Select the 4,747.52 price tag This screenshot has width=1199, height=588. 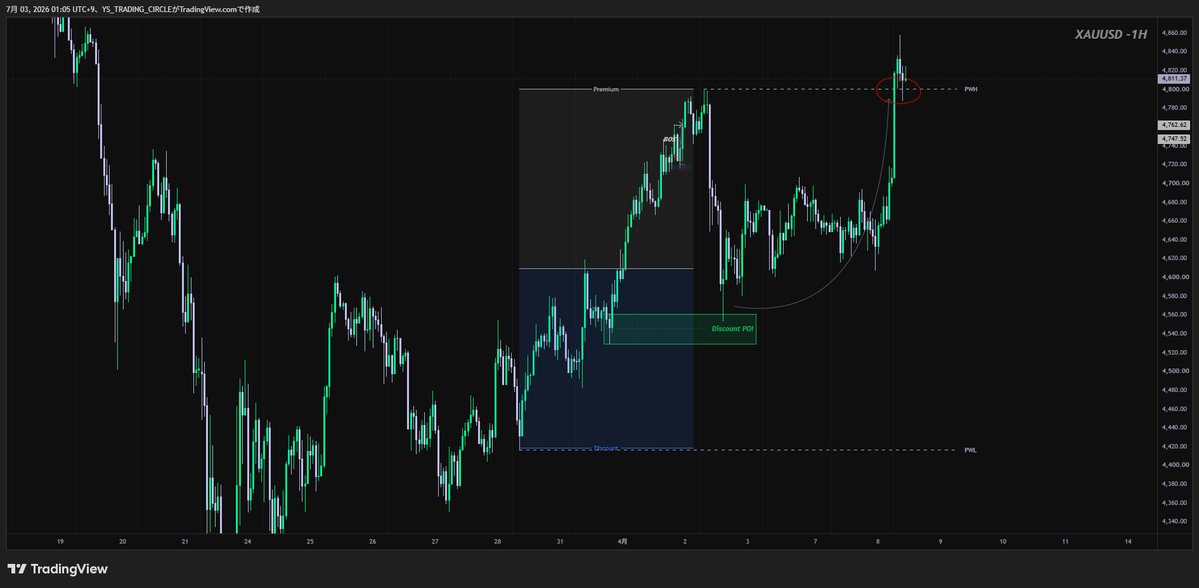pyautogui.click(x=1174, y=138)
